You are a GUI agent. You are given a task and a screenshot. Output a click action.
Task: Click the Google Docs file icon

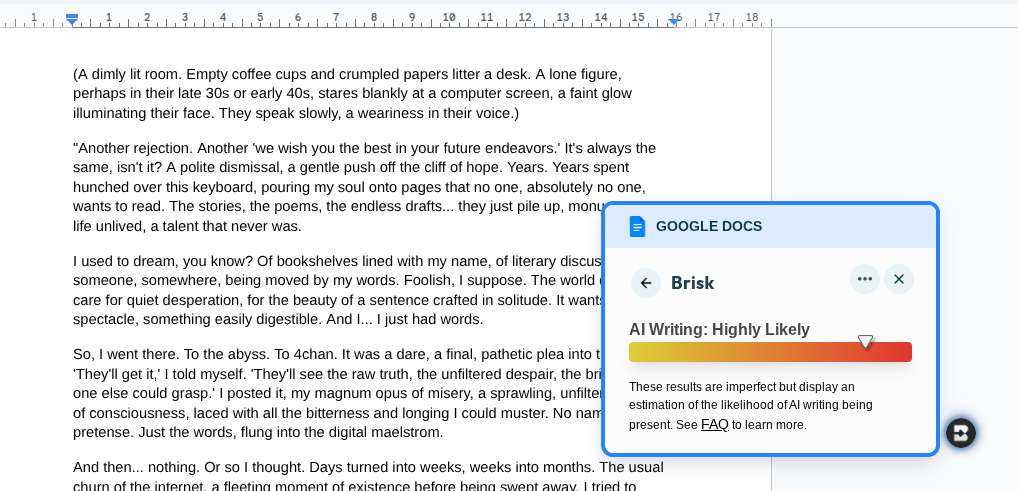638,227
